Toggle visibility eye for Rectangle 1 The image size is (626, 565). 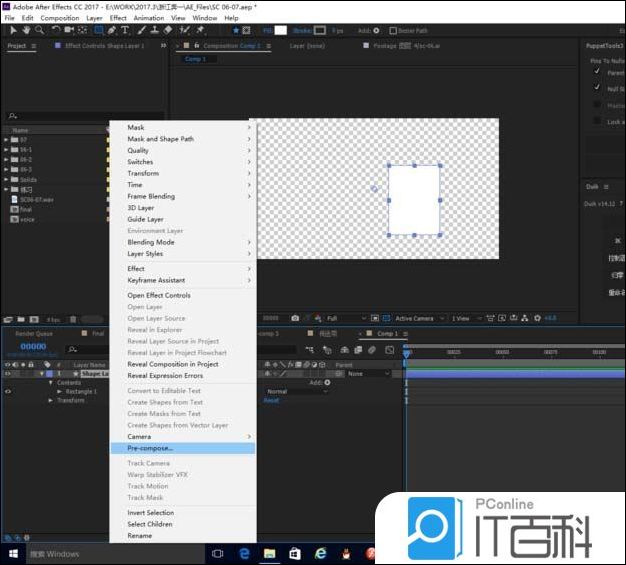(x=8, y=391)
